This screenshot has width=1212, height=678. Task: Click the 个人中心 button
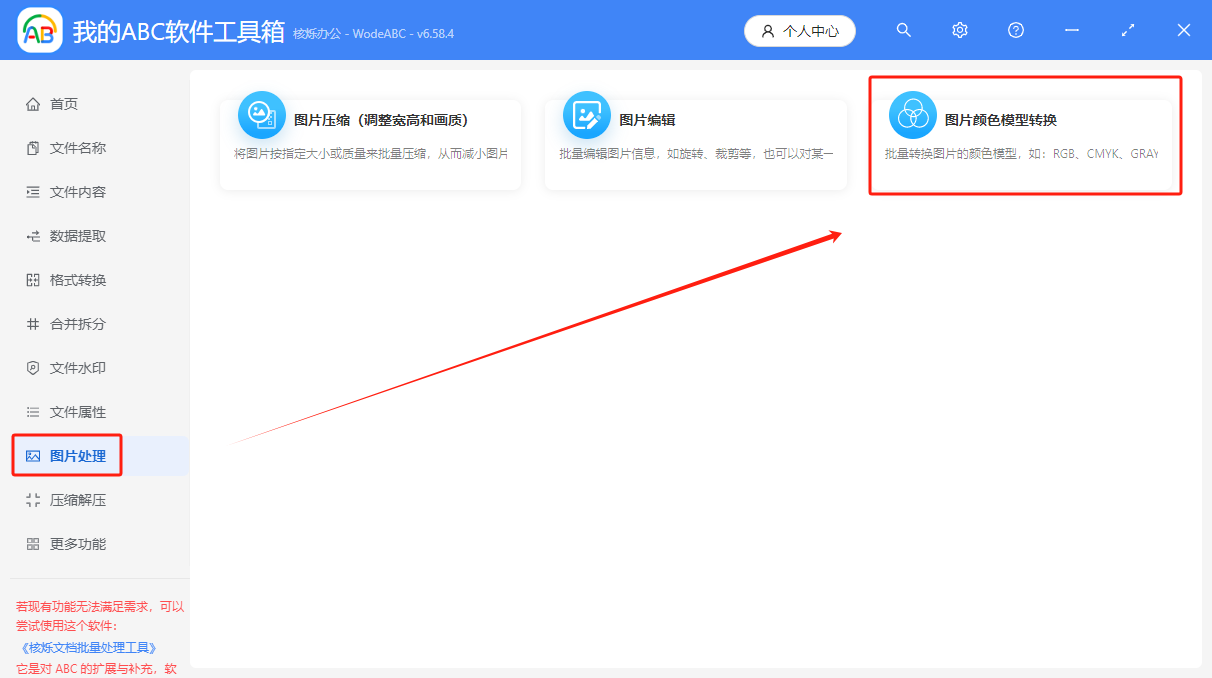800,31
